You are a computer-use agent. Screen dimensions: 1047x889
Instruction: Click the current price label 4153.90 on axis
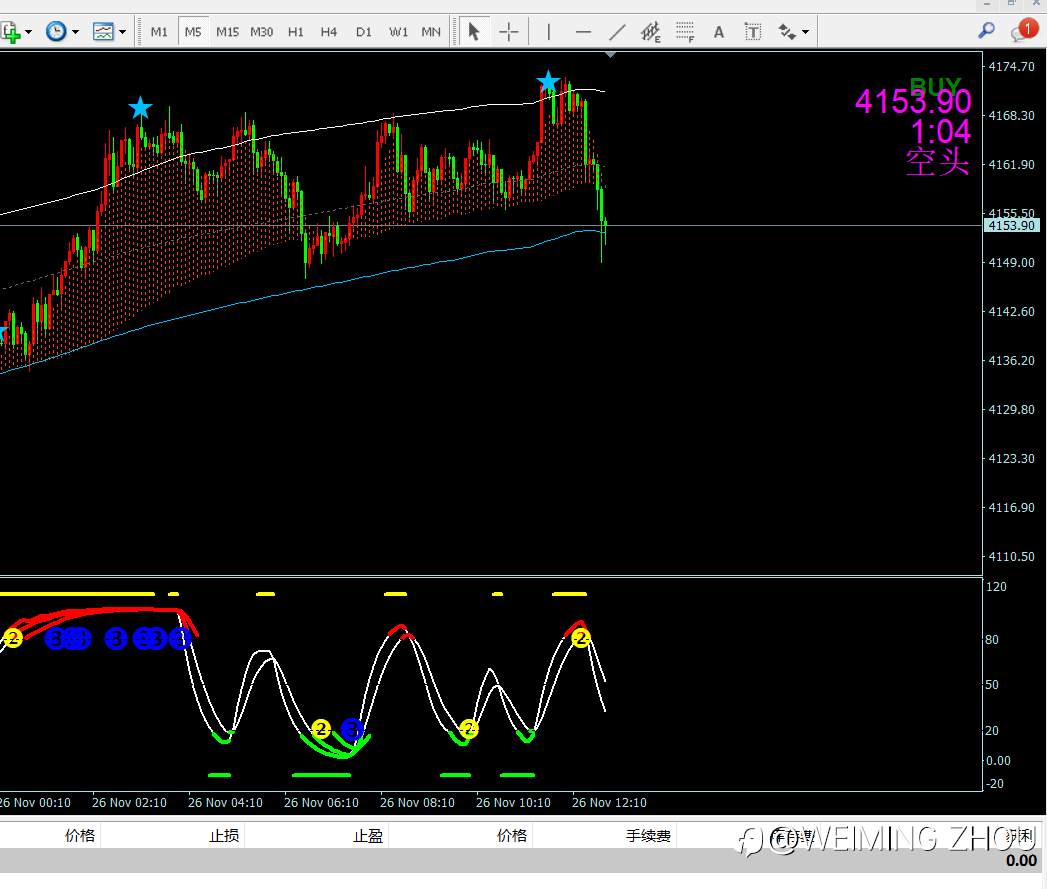click(1012, 225)
